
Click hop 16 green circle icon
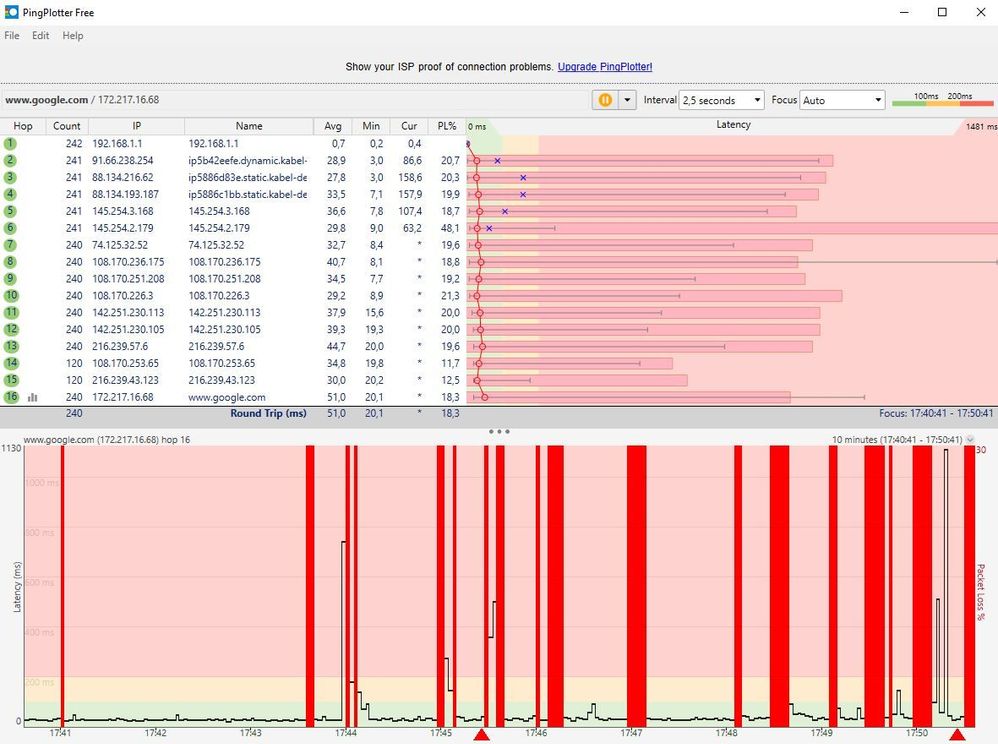tap(11, 397)
